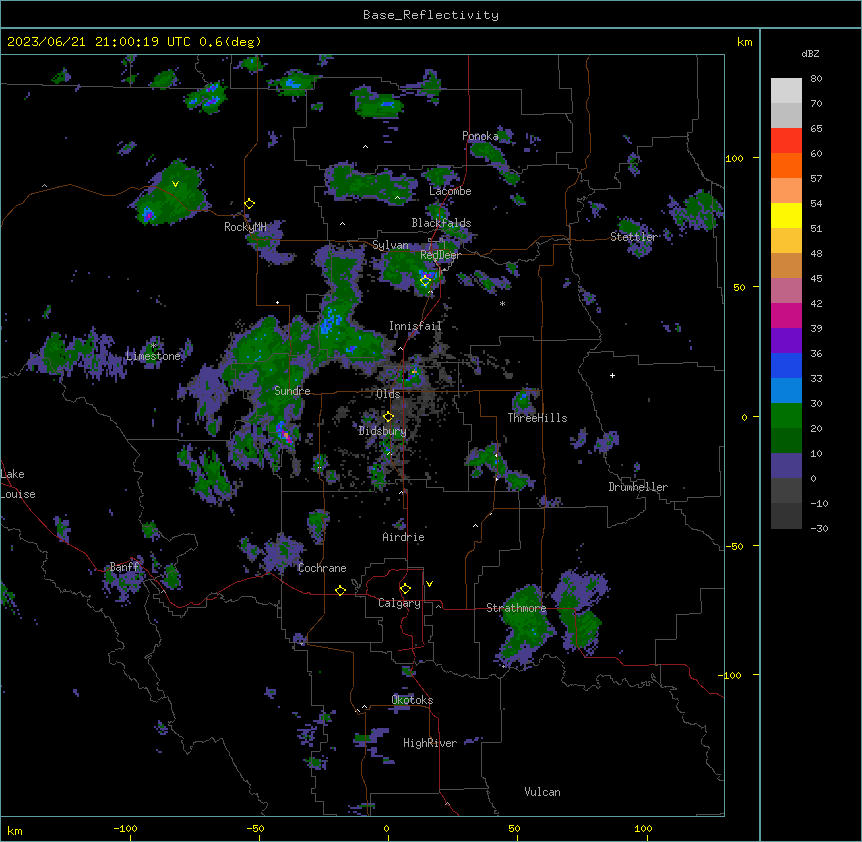Click the yellow V marker in the northwest storm cell

[175, 184]
